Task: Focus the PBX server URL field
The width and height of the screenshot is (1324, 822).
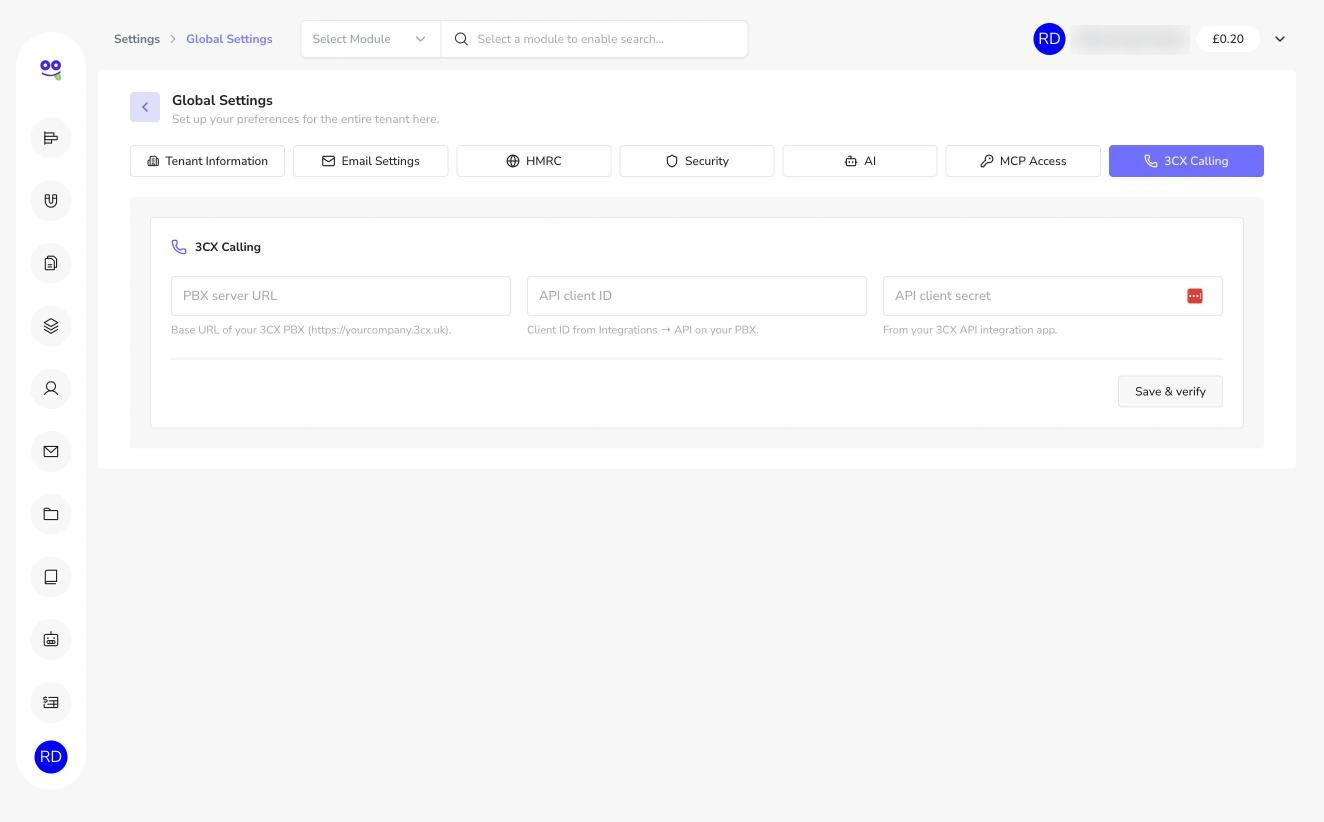Action: point(341,296)
